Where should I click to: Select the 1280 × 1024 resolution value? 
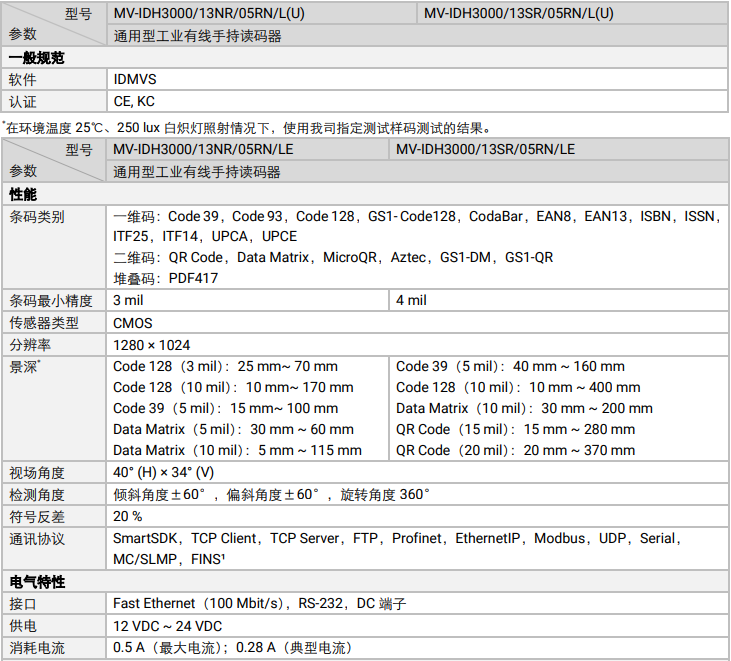click(x=152, y=344)
